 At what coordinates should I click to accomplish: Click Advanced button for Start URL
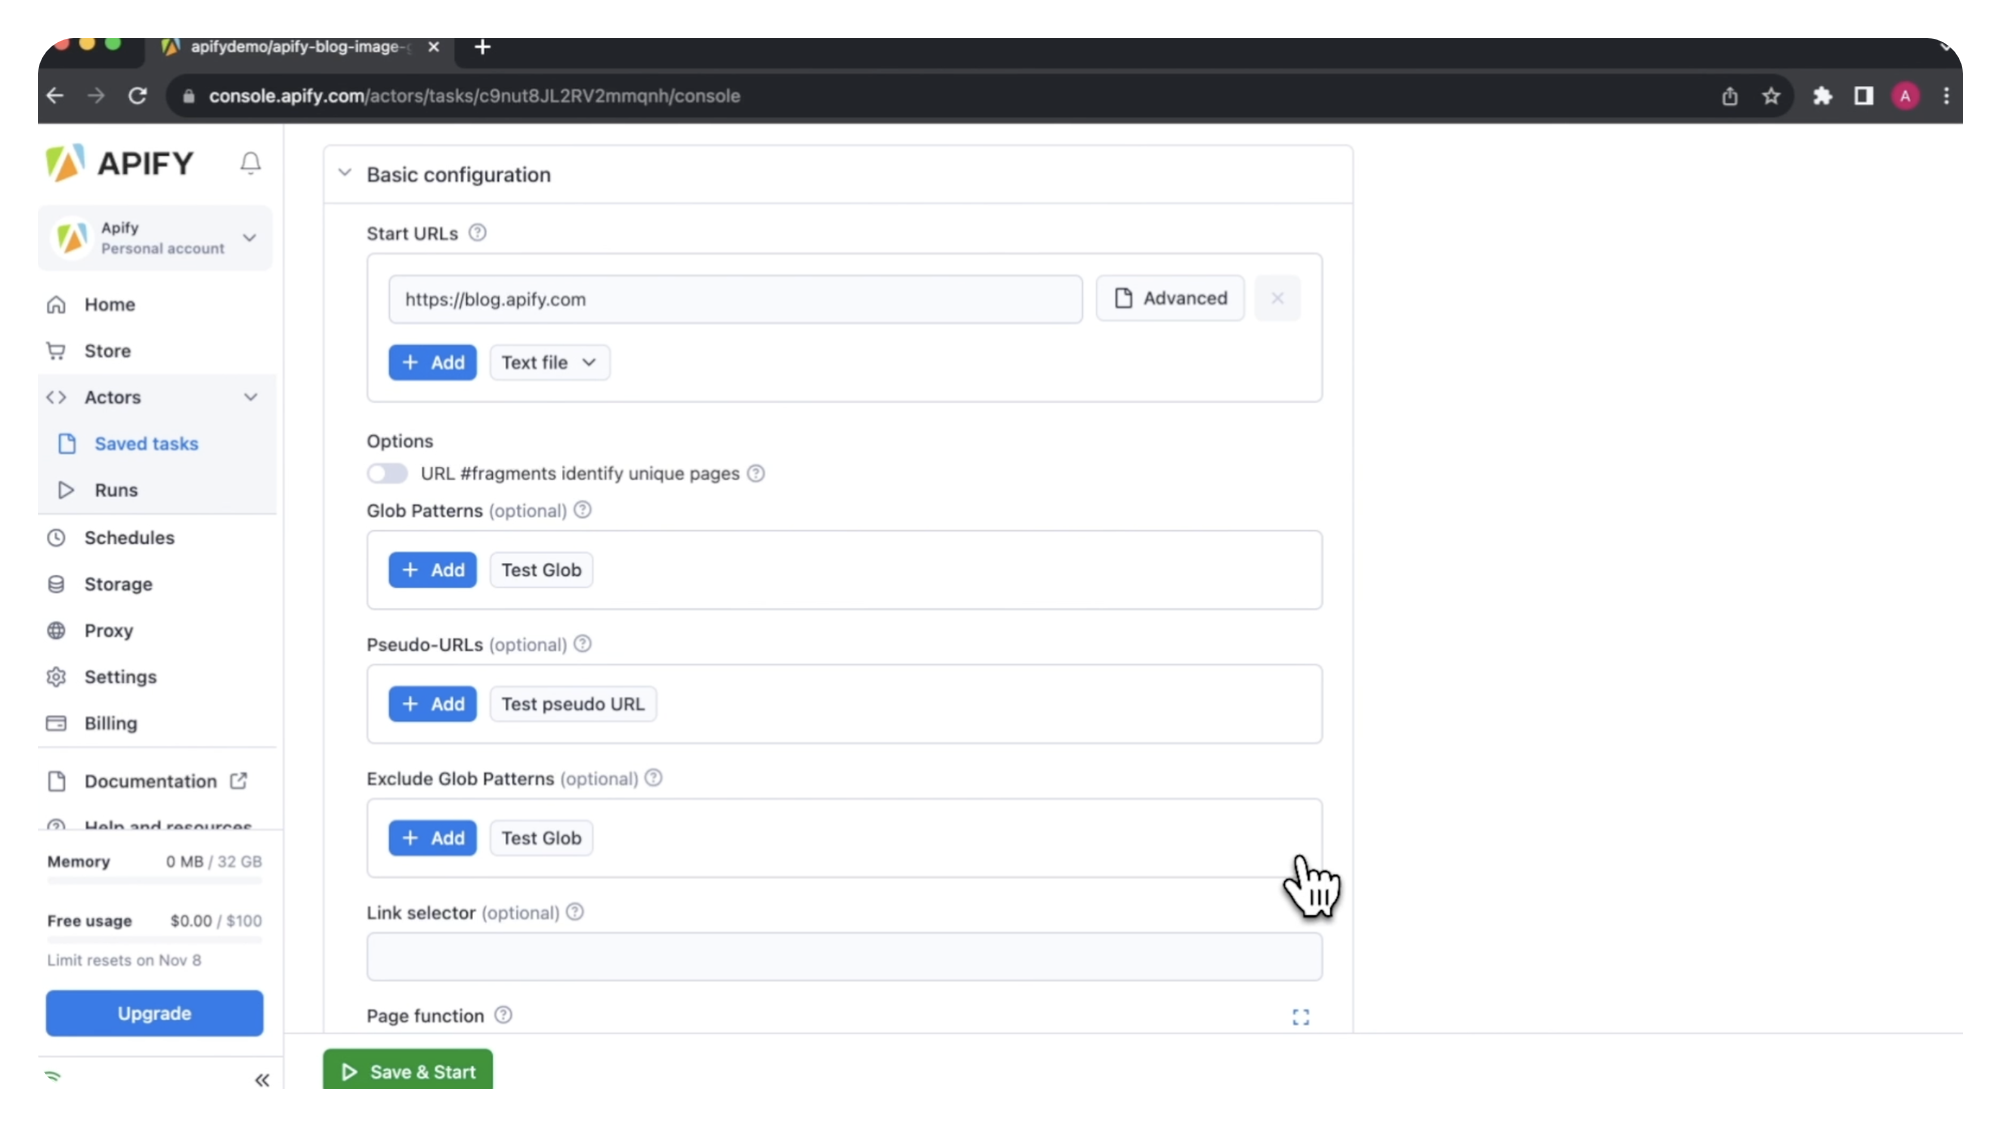[1170, 298]
